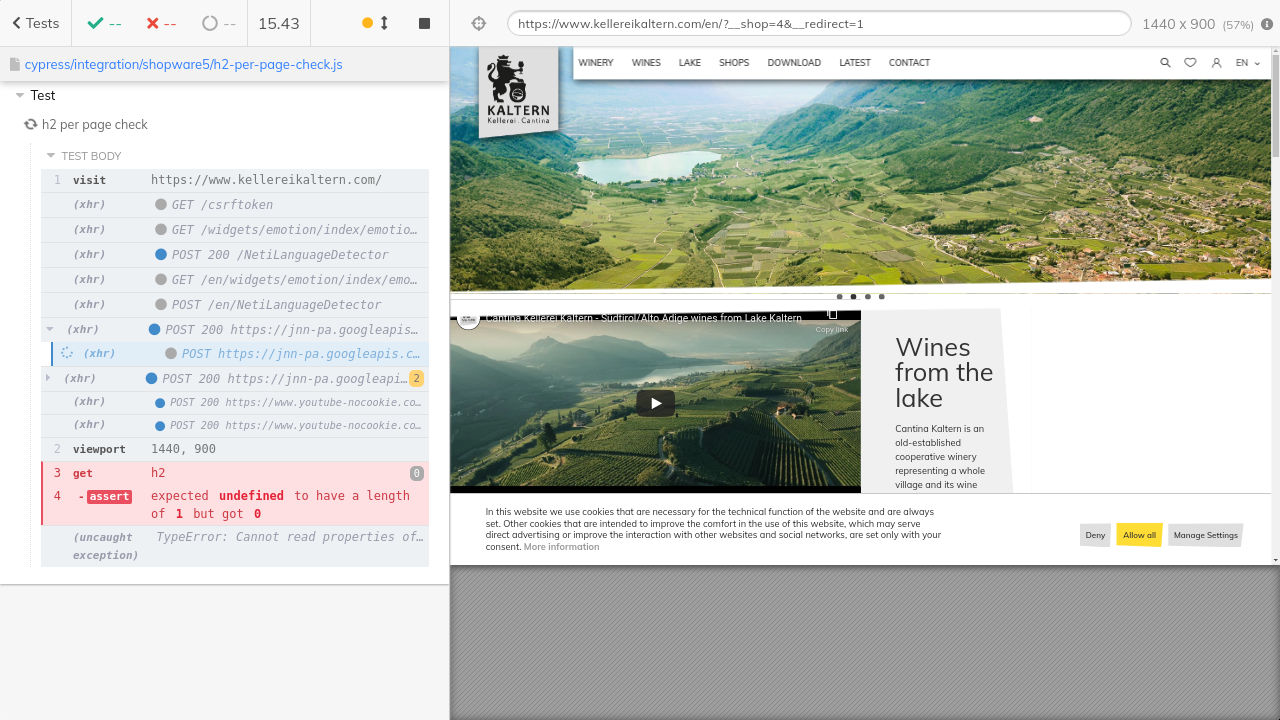Click the URL address field in preview
1280x720 pixels.
click(x=818, y=23)
